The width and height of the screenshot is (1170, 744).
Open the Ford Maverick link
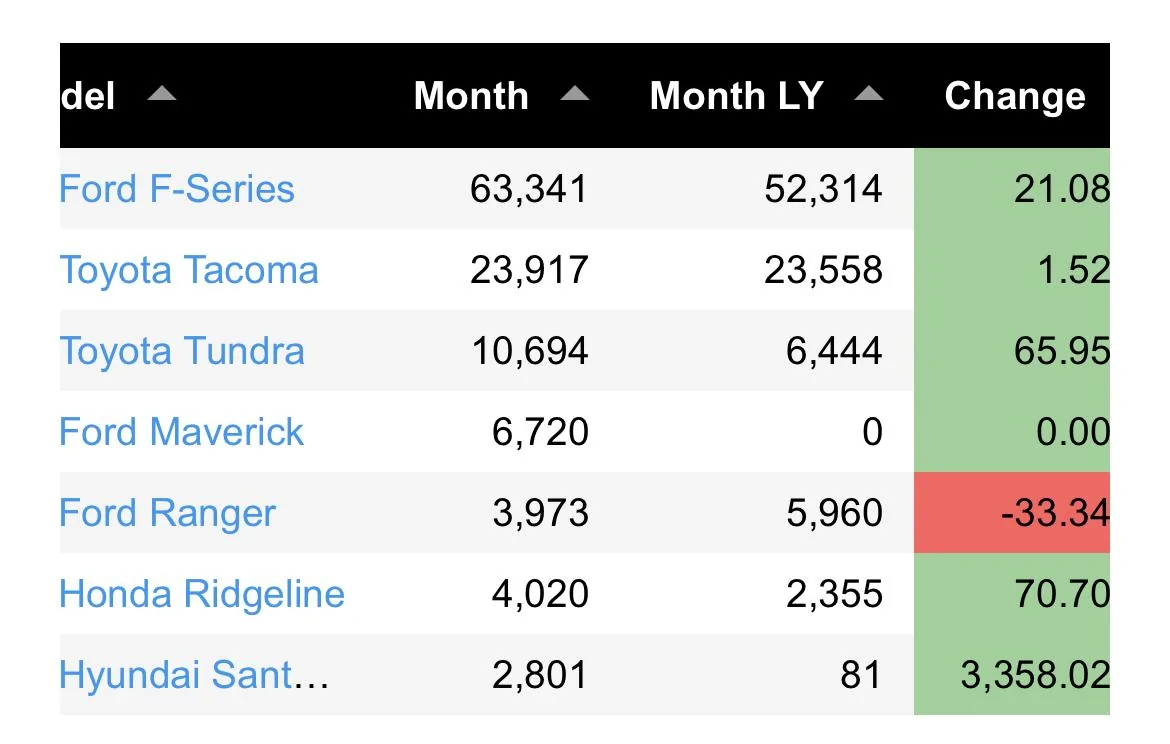(181, 432)
